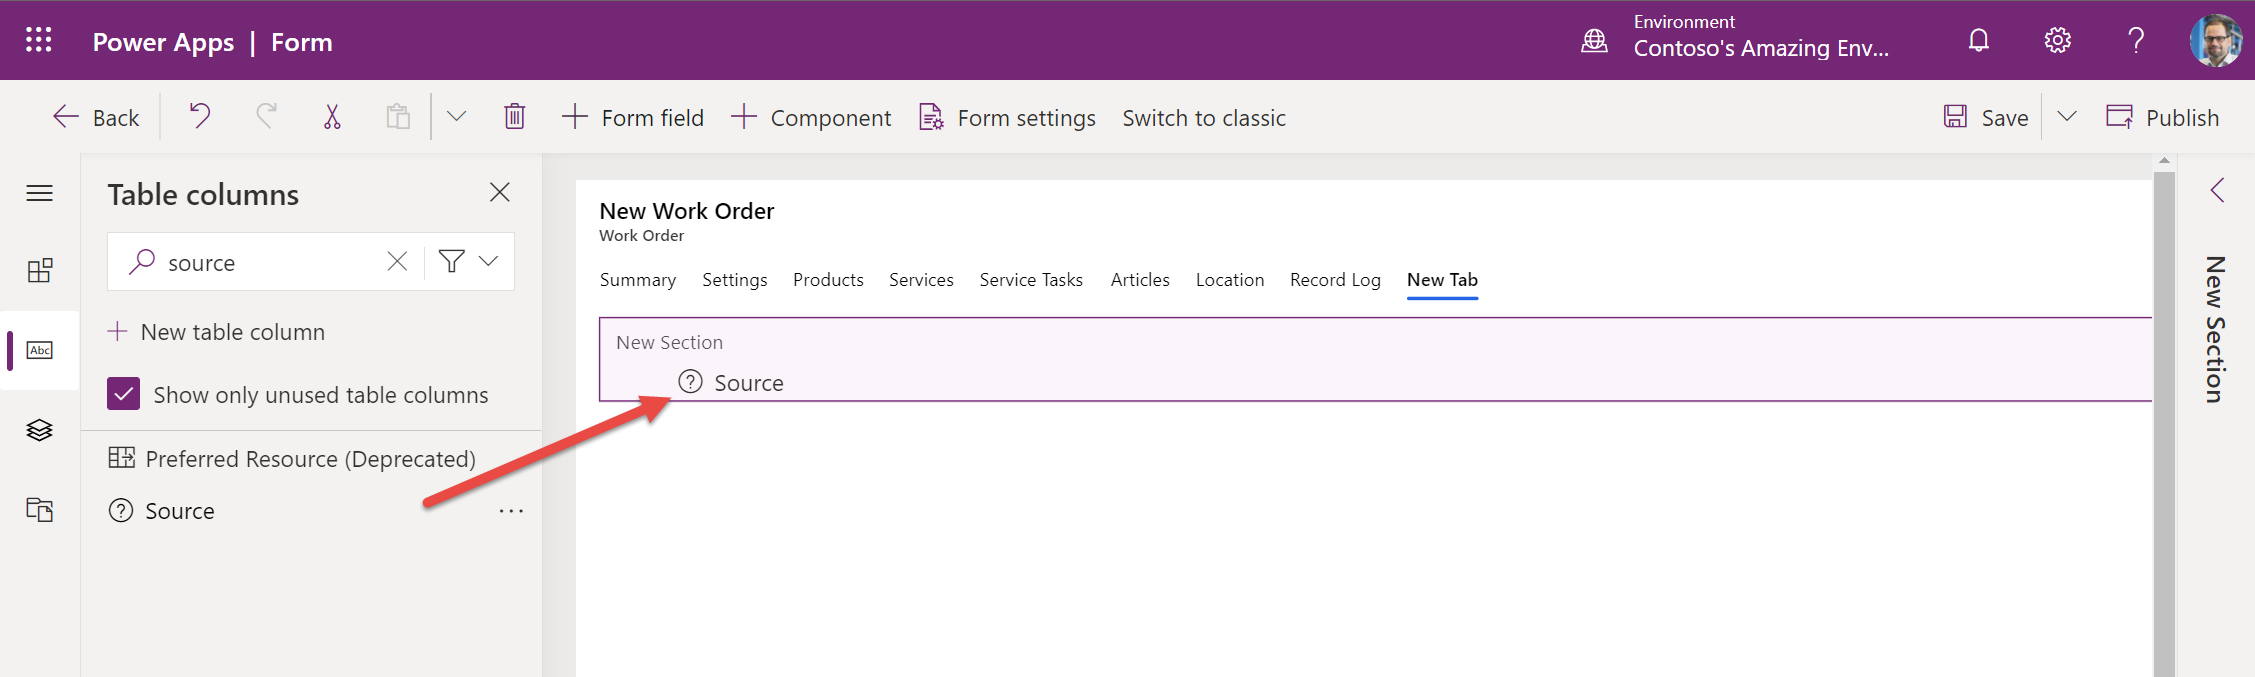The width and height of the screenshot is (2255, 677).
Task: Select Contoso's Amazing Env environment
Action: [x=1761, y=48]
